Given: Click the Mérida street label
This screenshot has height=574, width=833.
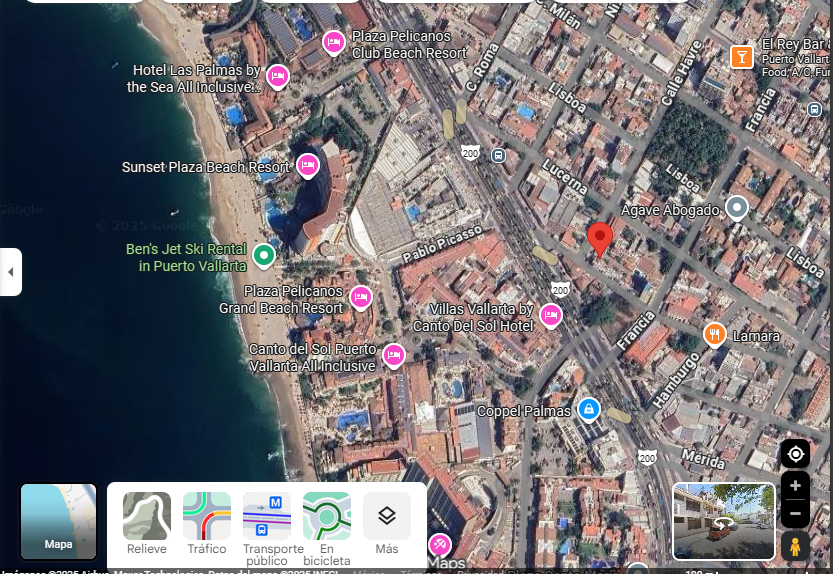Looking at the screenshot, I should tap(703, 459).
